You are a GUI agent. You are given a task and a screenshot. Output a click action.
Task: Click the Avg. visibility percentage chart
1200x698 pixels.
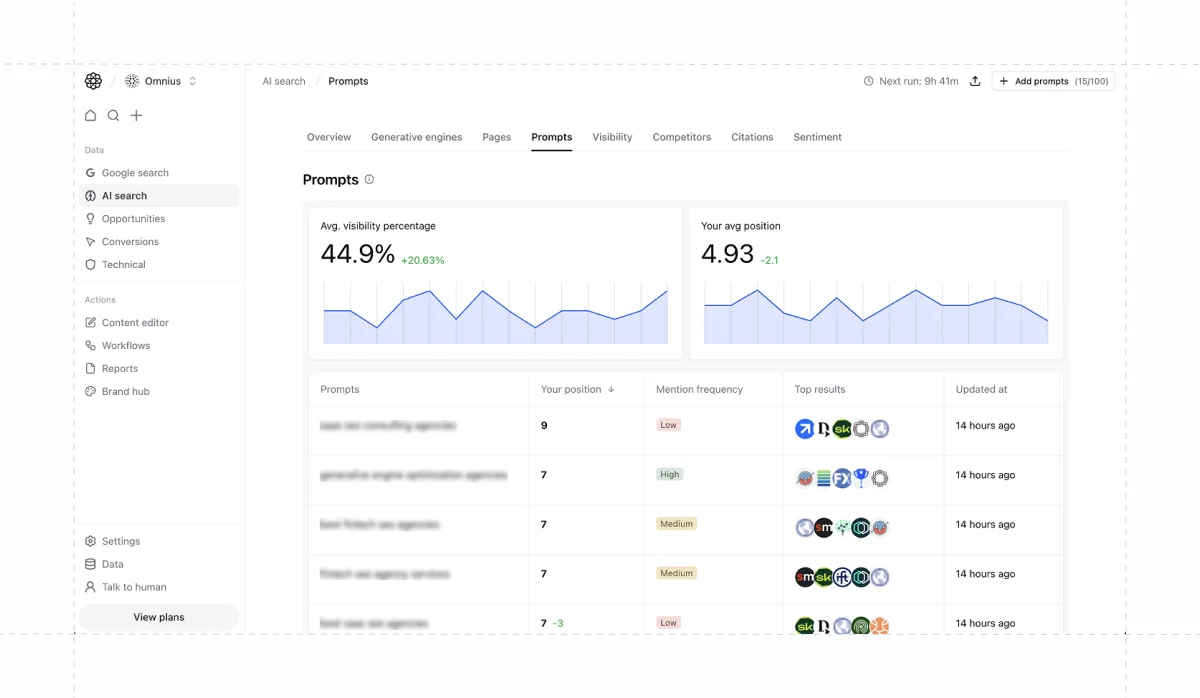pos(495,312)
